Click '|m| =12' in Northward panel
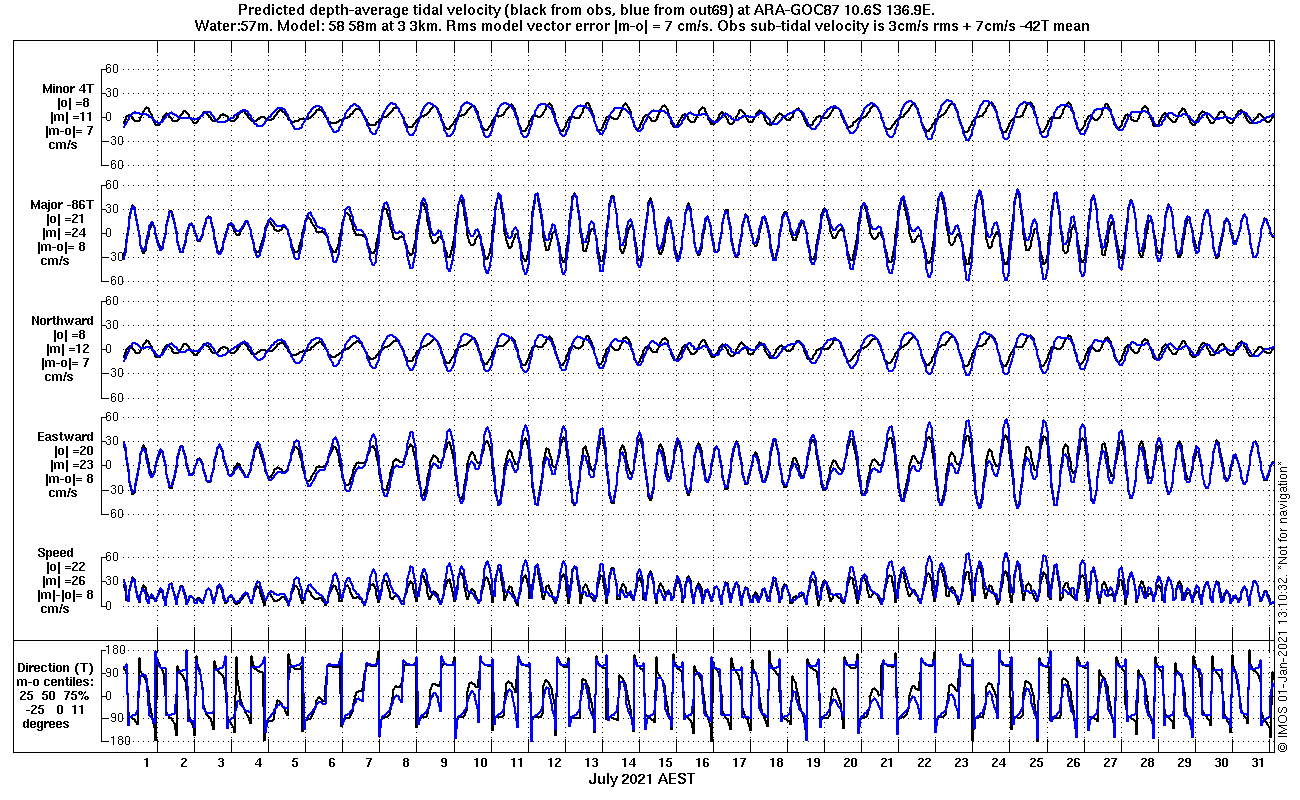 point(69,349)
